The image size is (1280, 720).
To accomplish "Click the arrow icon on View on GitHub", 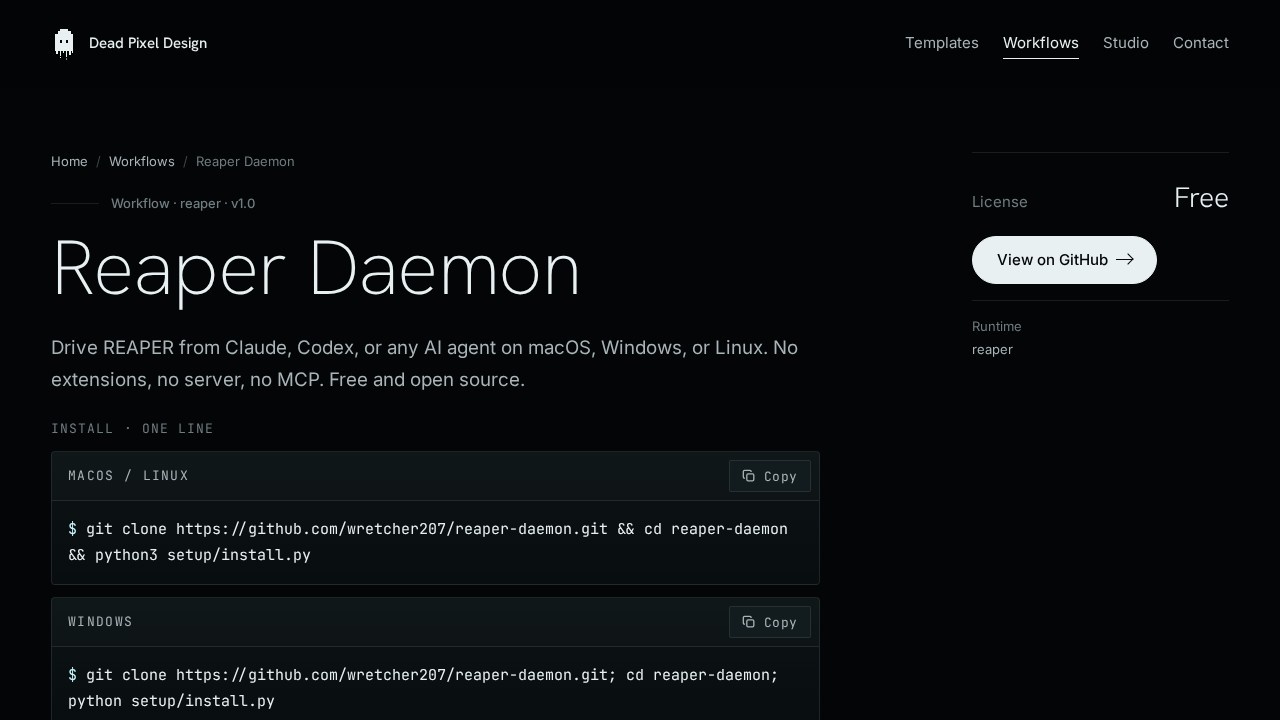I will 1125,260.
